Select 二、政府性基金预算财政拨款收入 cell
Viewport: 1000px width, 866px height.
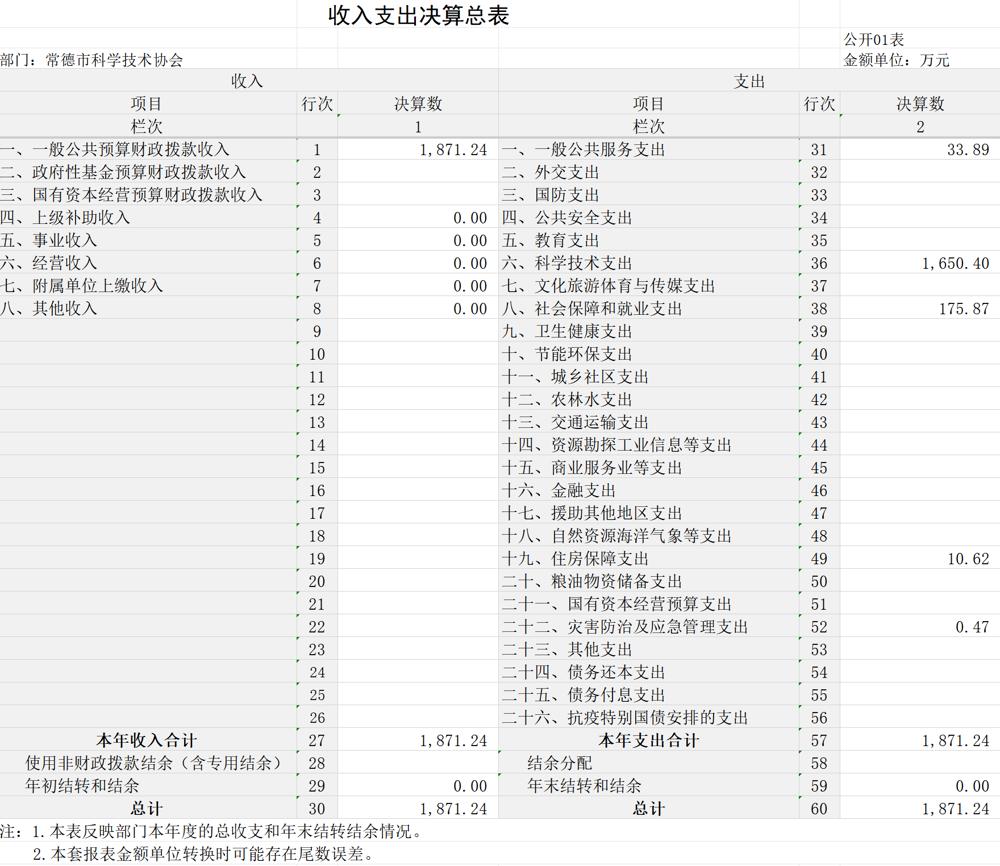[x=148, y=172]
